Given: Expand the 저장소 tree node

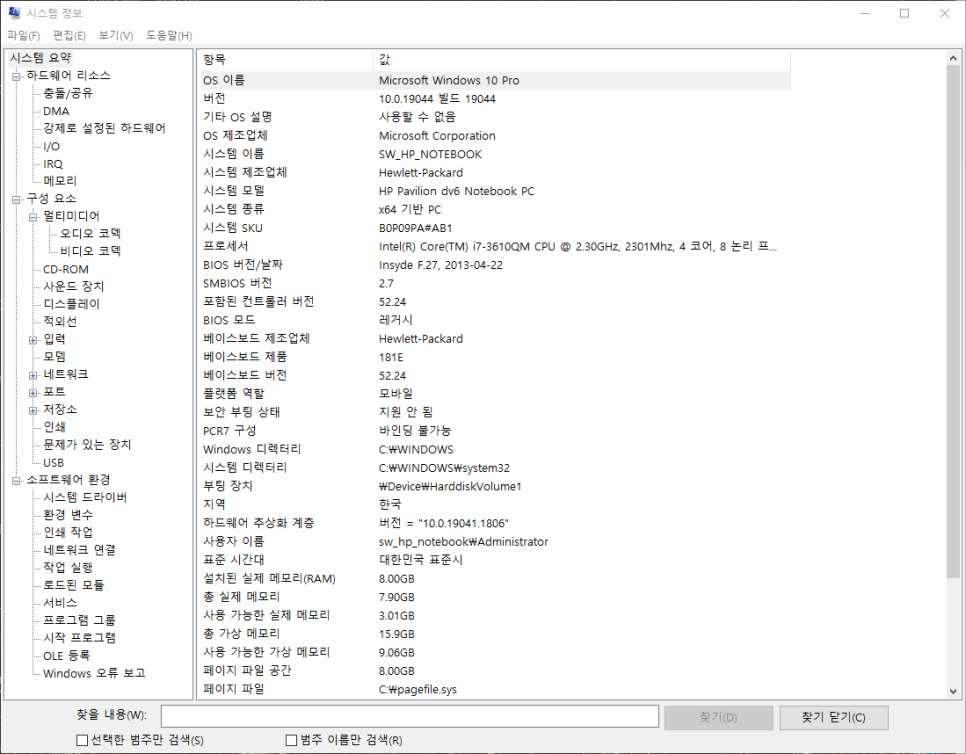Looking at the screenshot, I should (x=33, y=410).
